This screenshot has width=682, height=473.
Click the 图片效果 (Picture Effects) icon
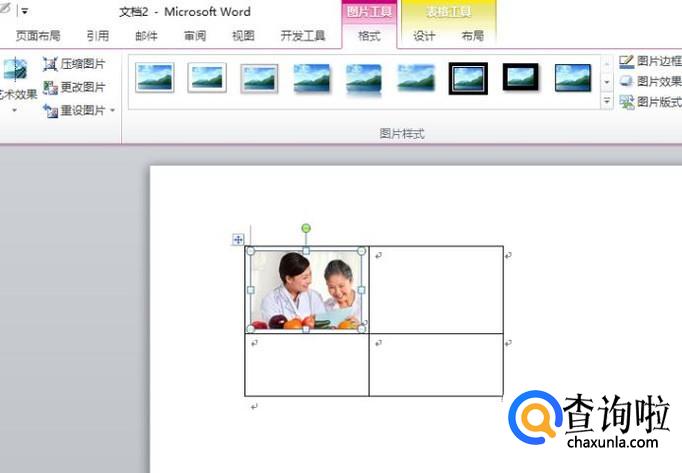(x=627, y=82)
